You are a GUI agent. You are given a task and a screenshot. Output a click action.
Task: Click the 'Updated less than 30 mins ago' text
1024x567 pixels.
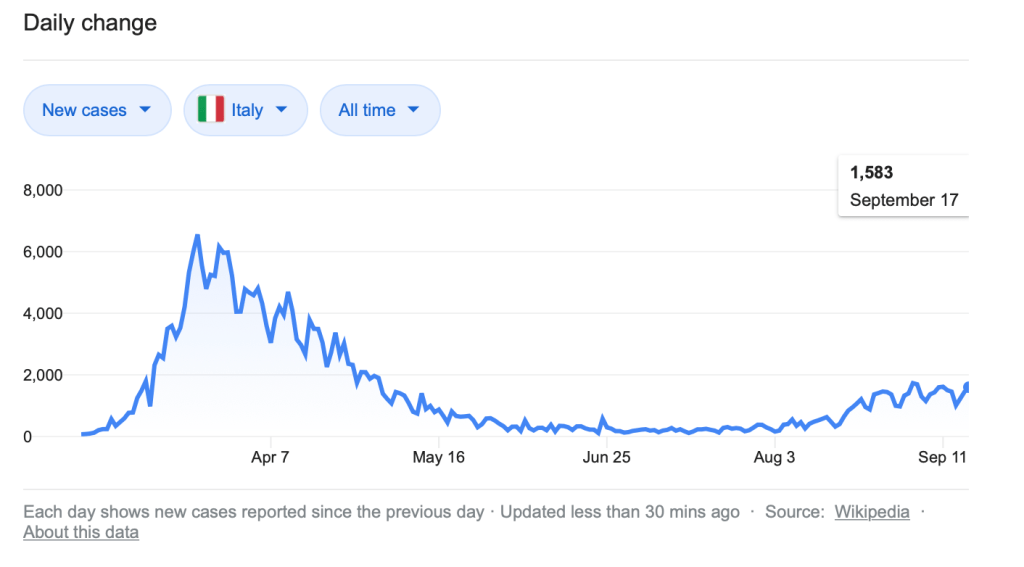pyautogui.click(x=620, y=512)
